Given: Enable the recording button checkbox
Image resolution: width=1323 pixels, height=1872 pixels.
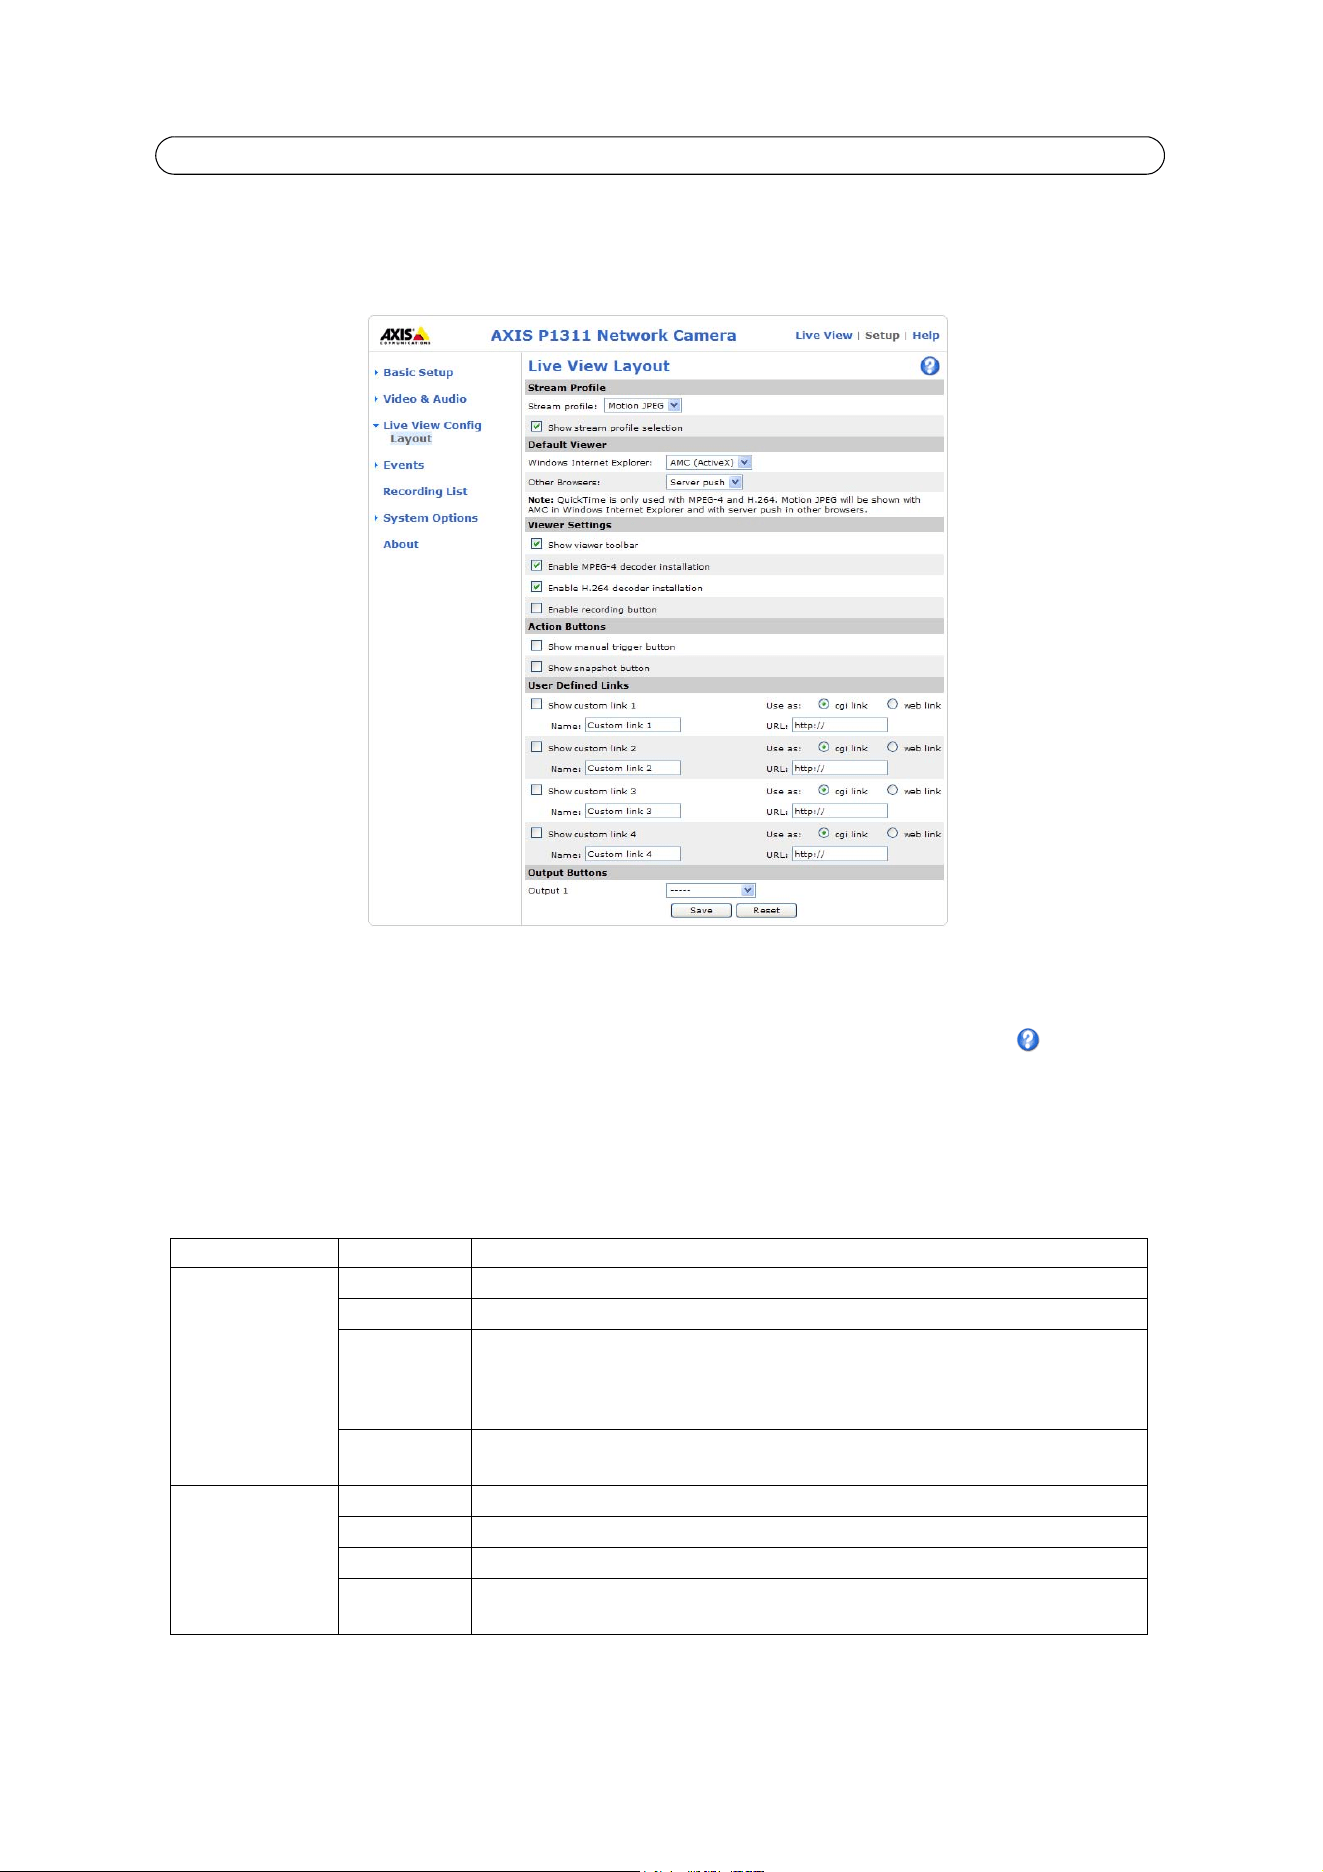Looking at the screenshot, I should click(537, 608).
